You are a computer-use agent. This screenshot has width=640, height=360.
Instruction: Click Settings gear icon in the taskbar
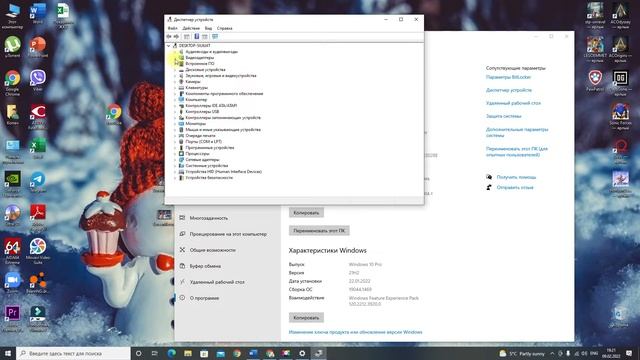click(302, 353)
